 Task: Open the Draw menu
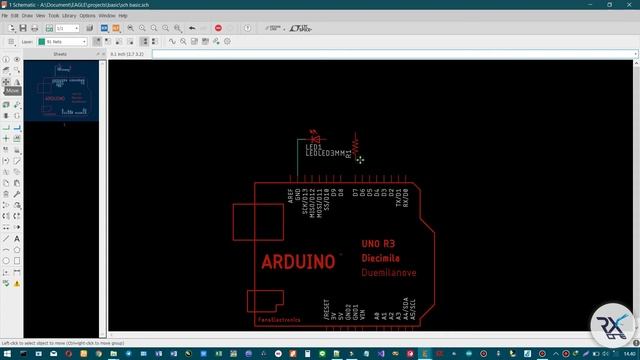click(x=27, y=16)
